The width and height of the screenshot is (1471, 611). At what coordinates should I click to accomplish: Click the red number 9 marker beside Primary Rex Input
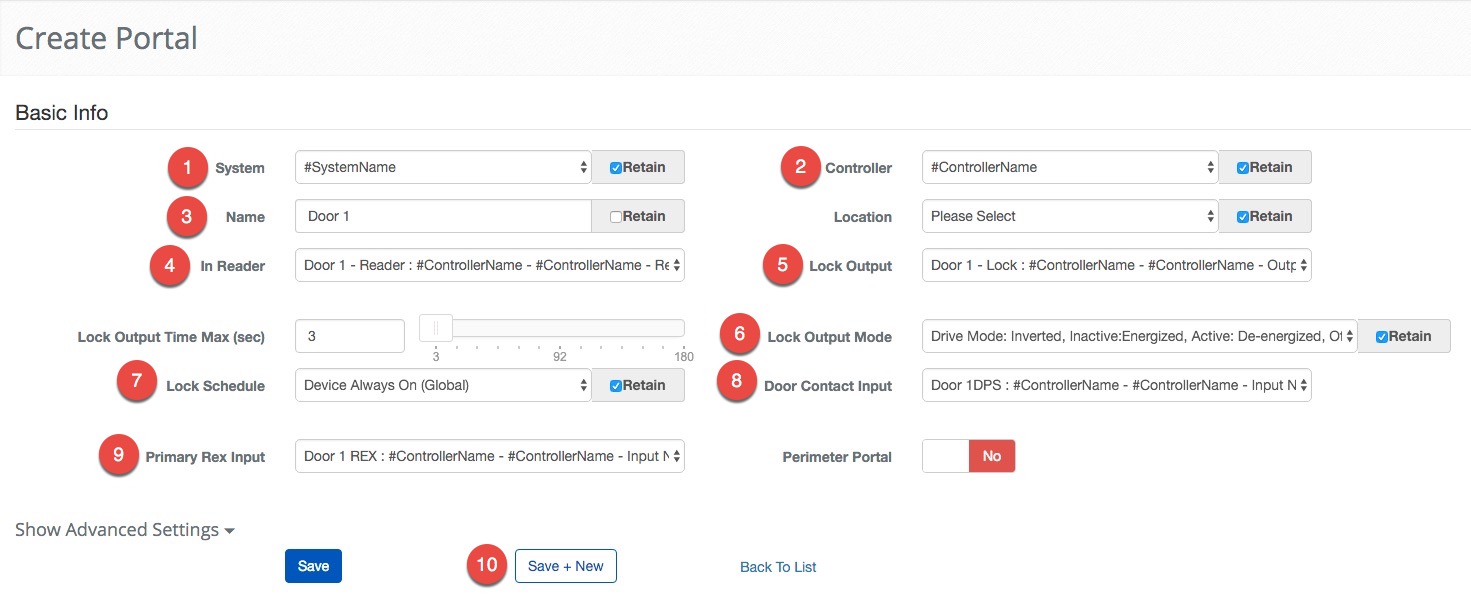point(118,456)
